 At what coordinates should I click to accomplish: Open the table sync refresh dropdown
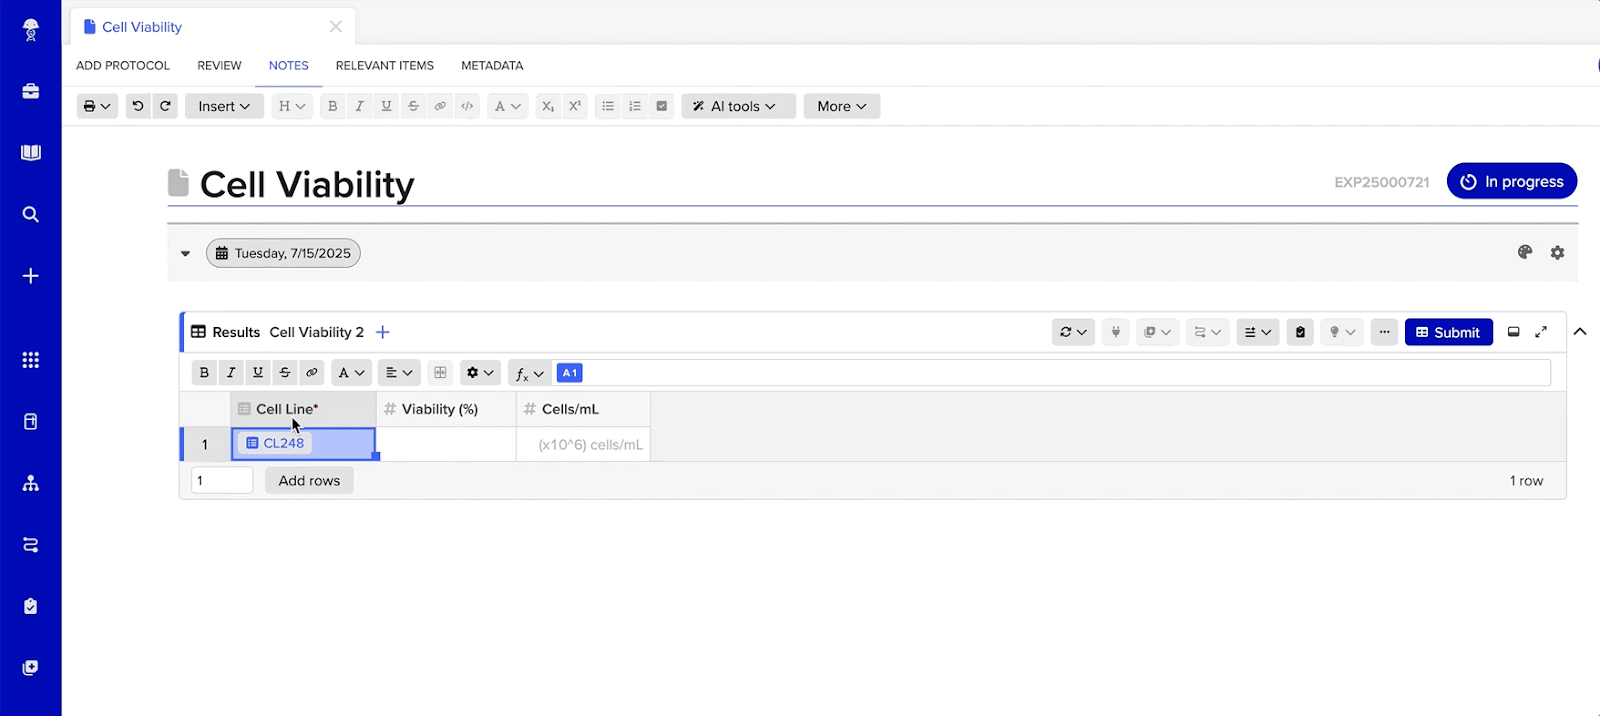1073,332
